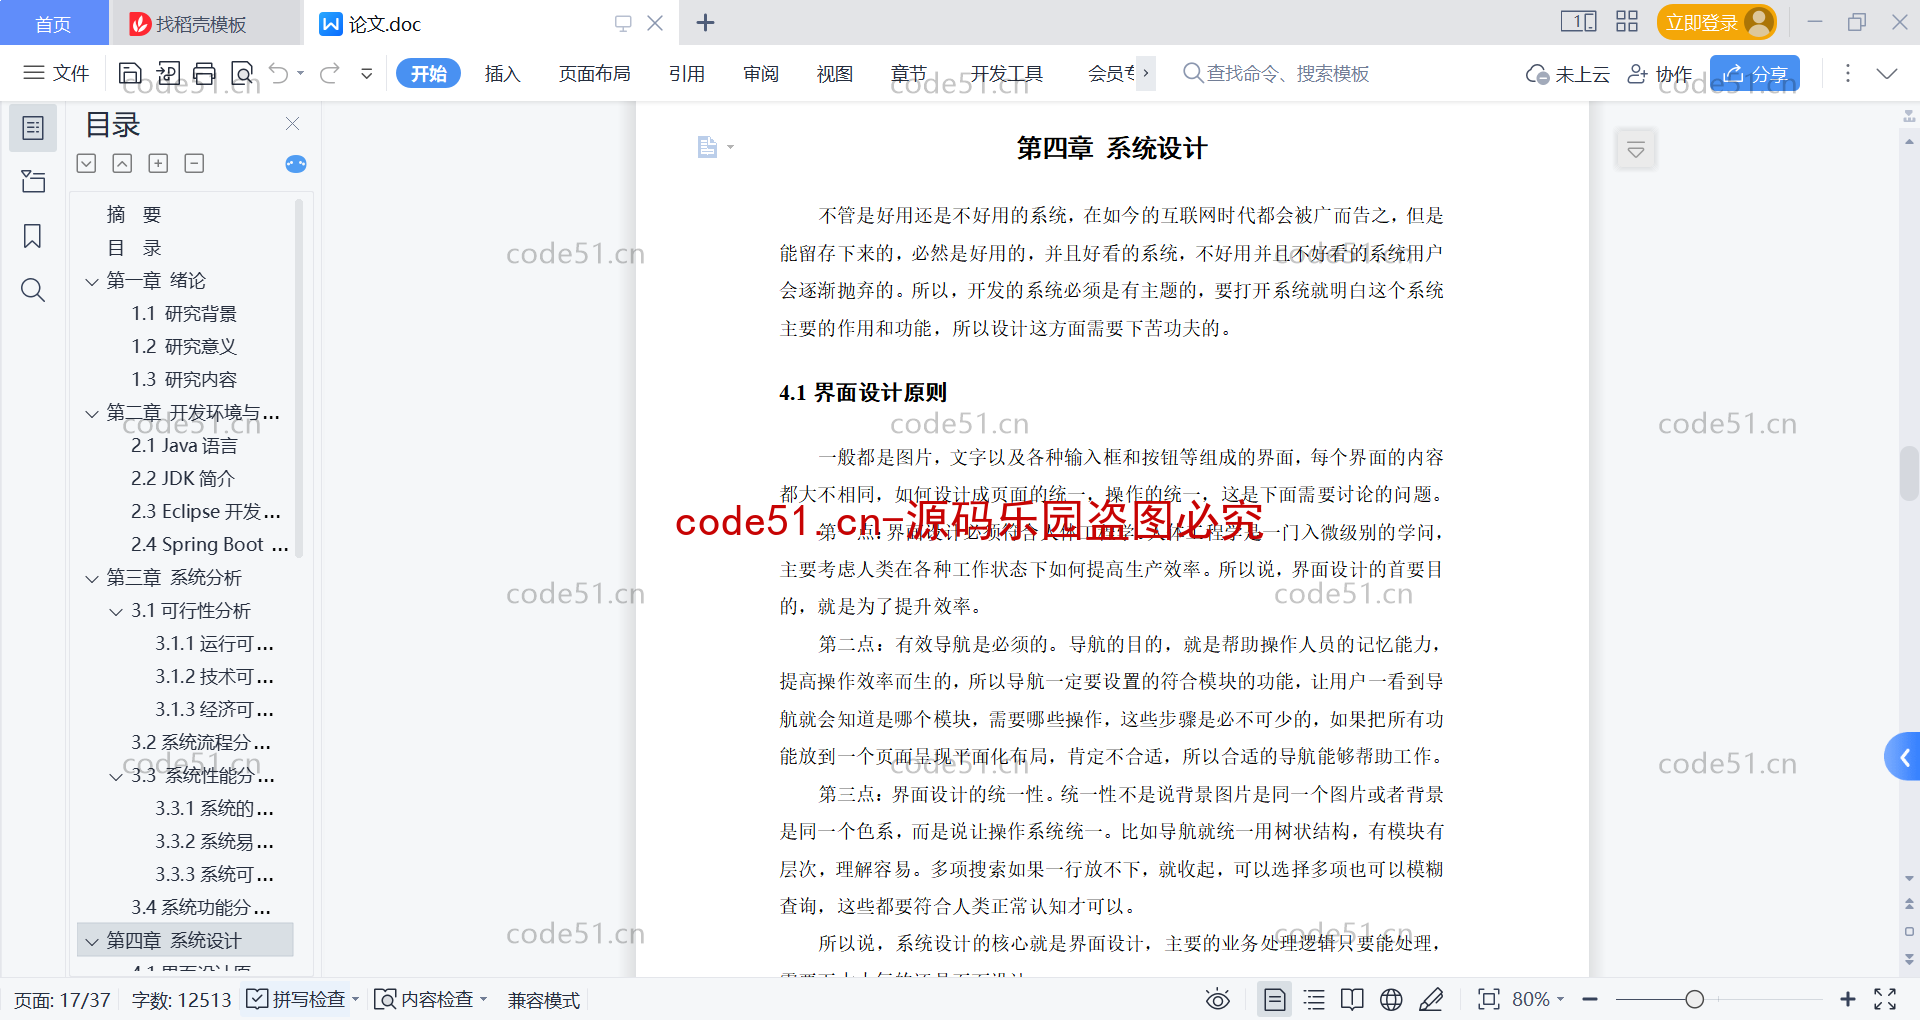Screen dimensions: 1920x1020
Task: Click the grid apps icon
Action: click(x=1627, y=21)
